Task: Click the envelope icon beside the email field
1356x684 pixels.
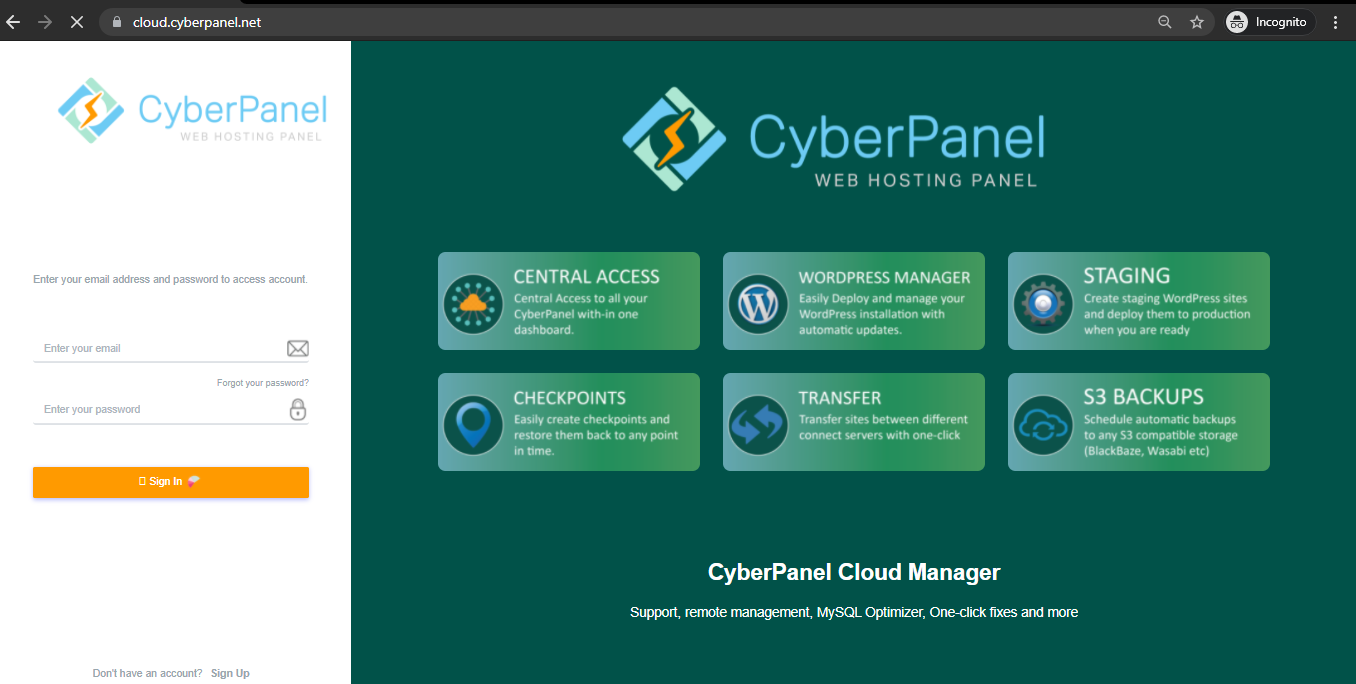Action: 297,347
